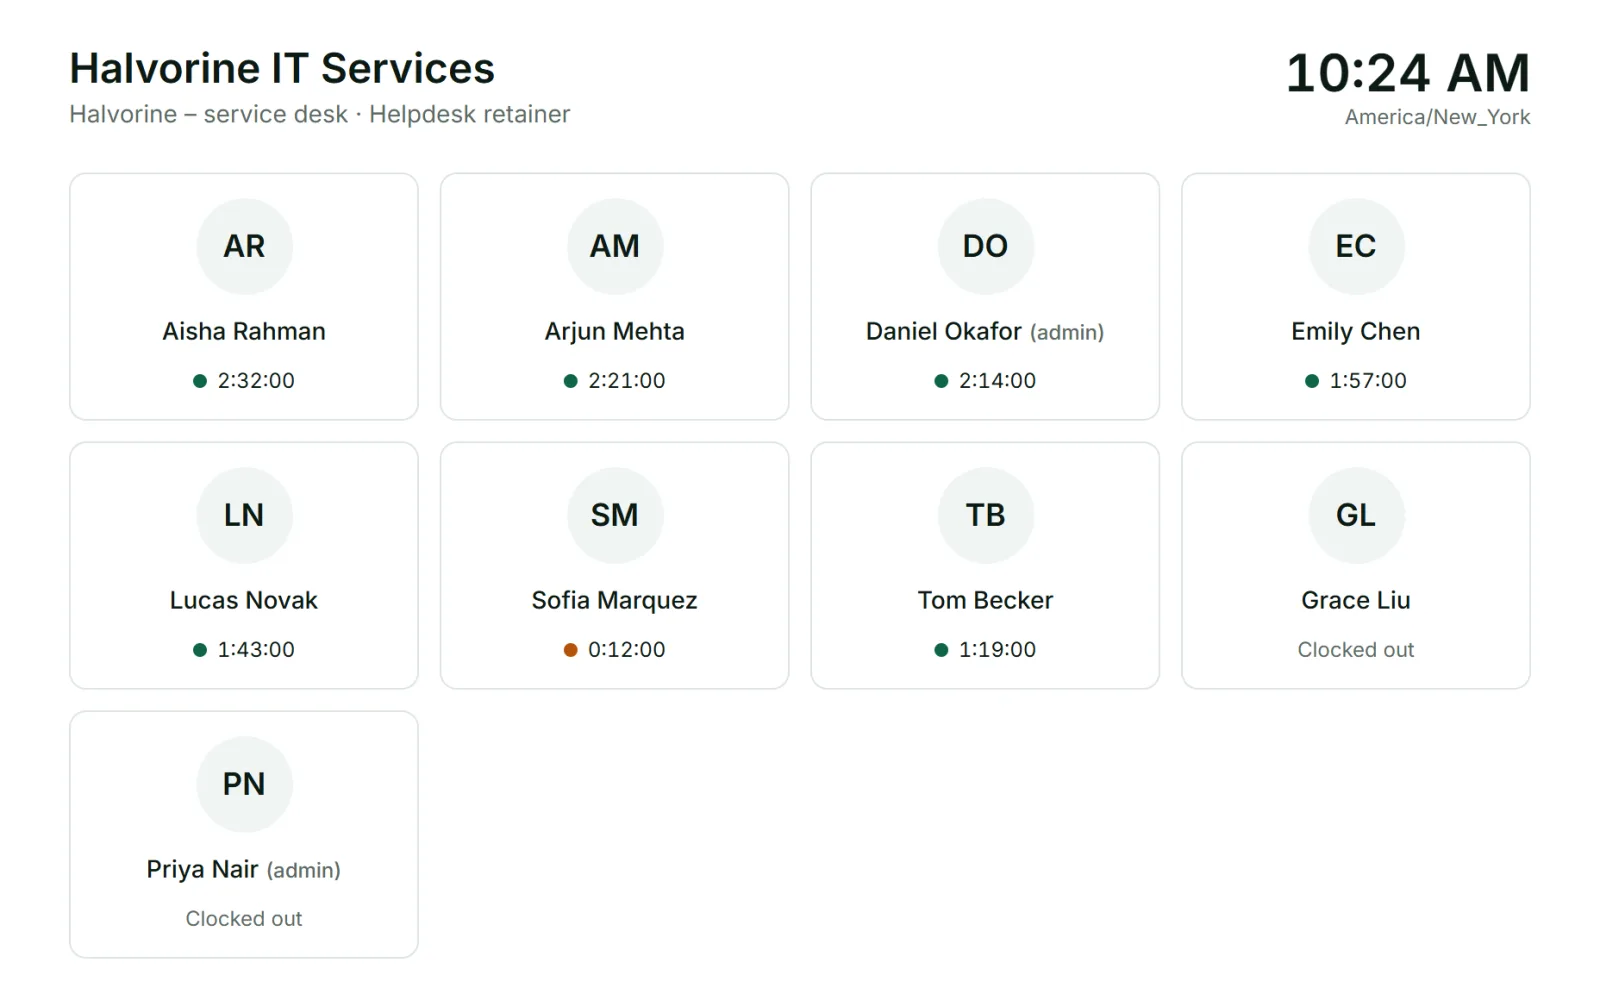Click Tom Becker's 1:19:00 timer
1600x1000 pixels.
pyautogui.click(x=997, y=650)
